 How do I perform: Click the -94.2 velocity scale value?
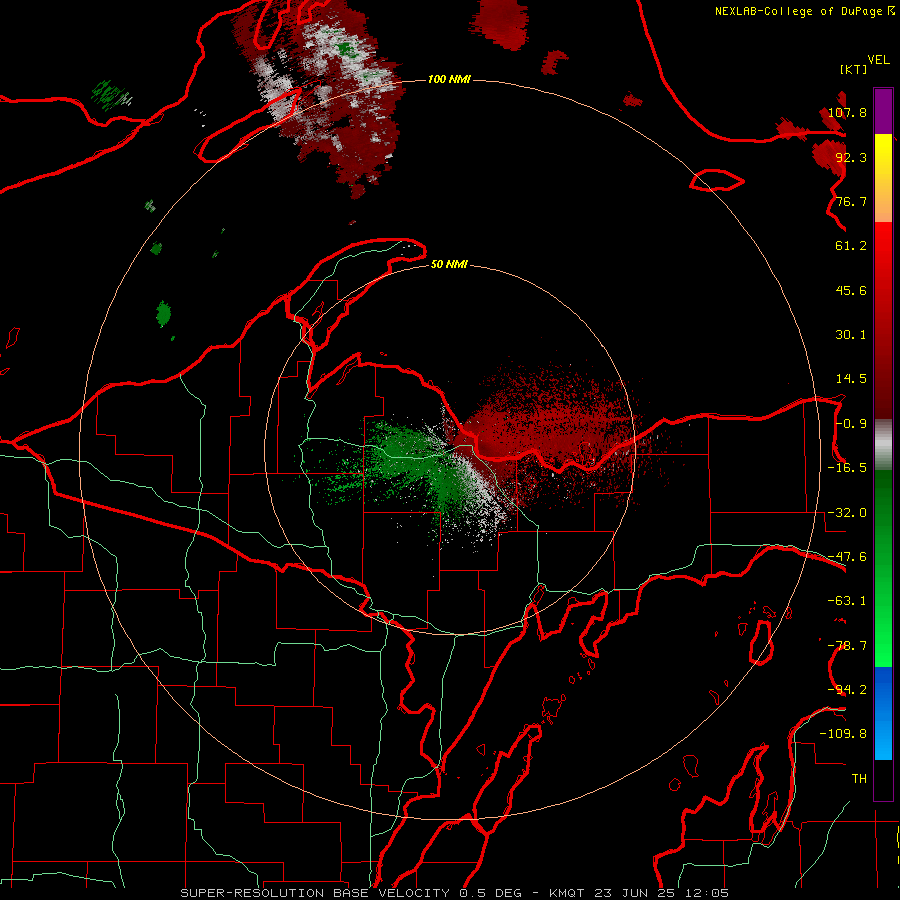pos(847,690)
